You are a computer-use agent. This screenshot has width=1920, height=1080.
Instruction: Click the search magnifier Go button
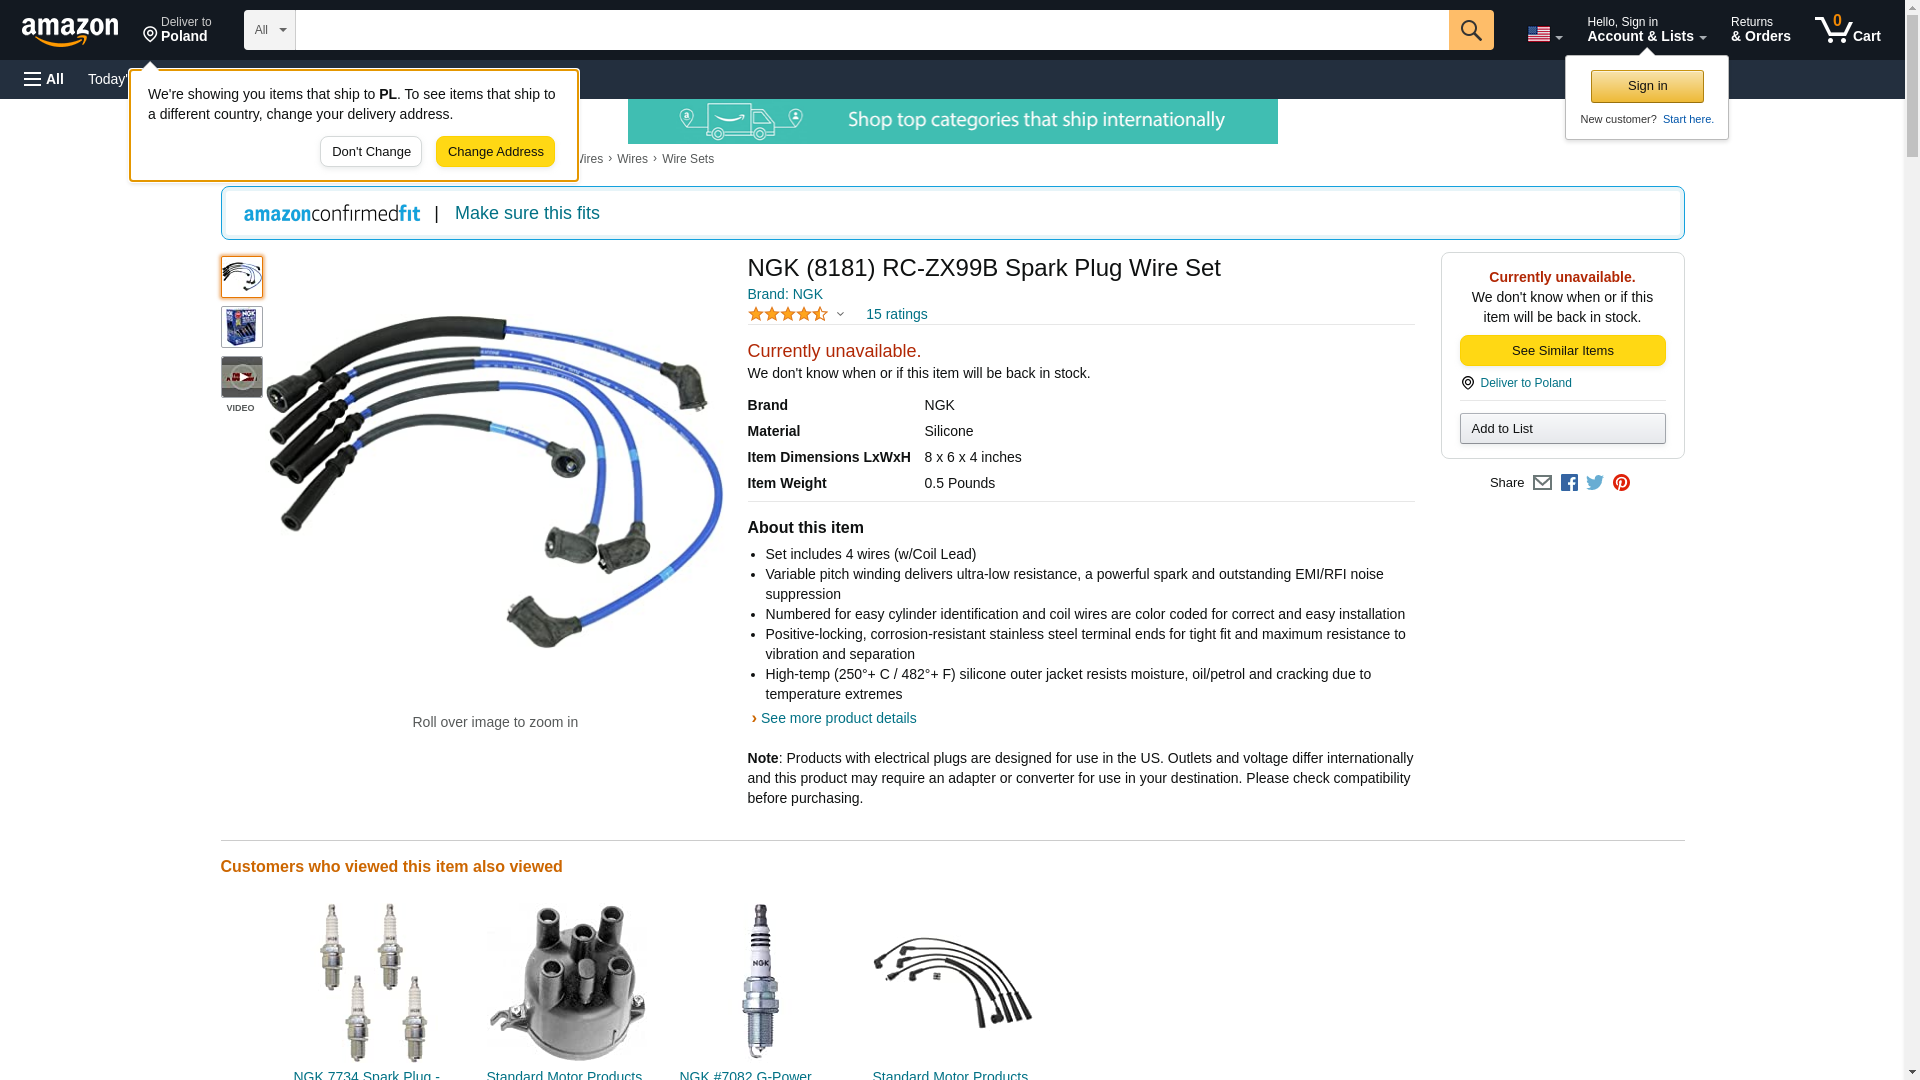click(1470, 30)
